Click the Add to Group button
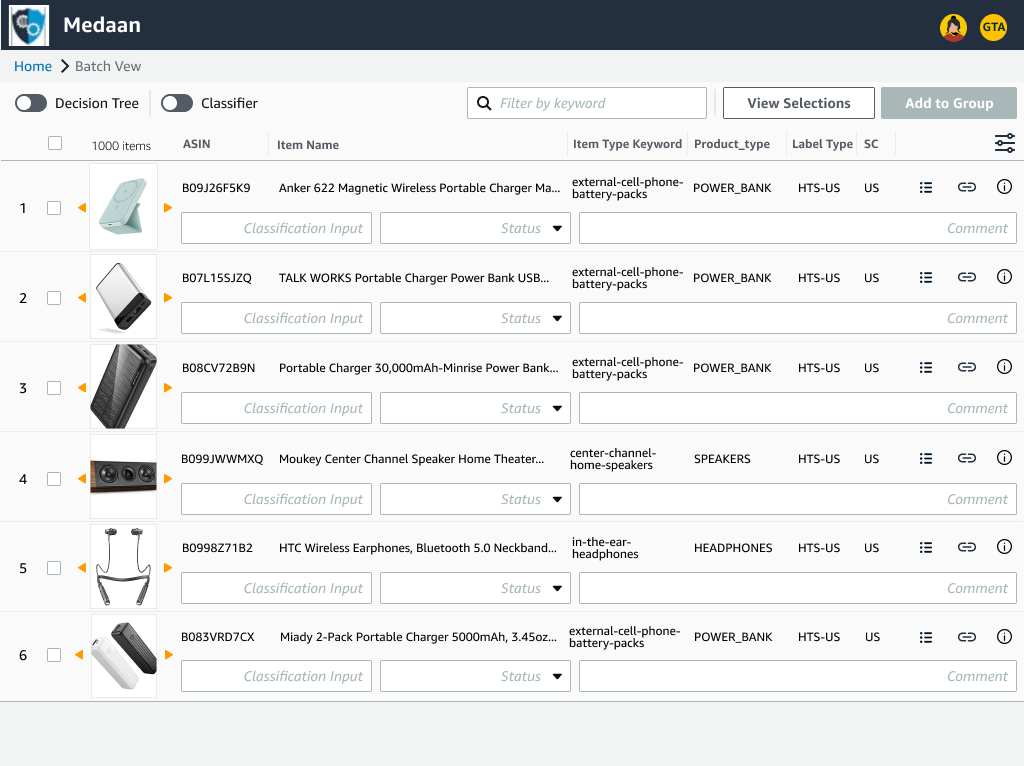Image resolution: width=1024 pixels, height=766 pixels. pos(948,103)
